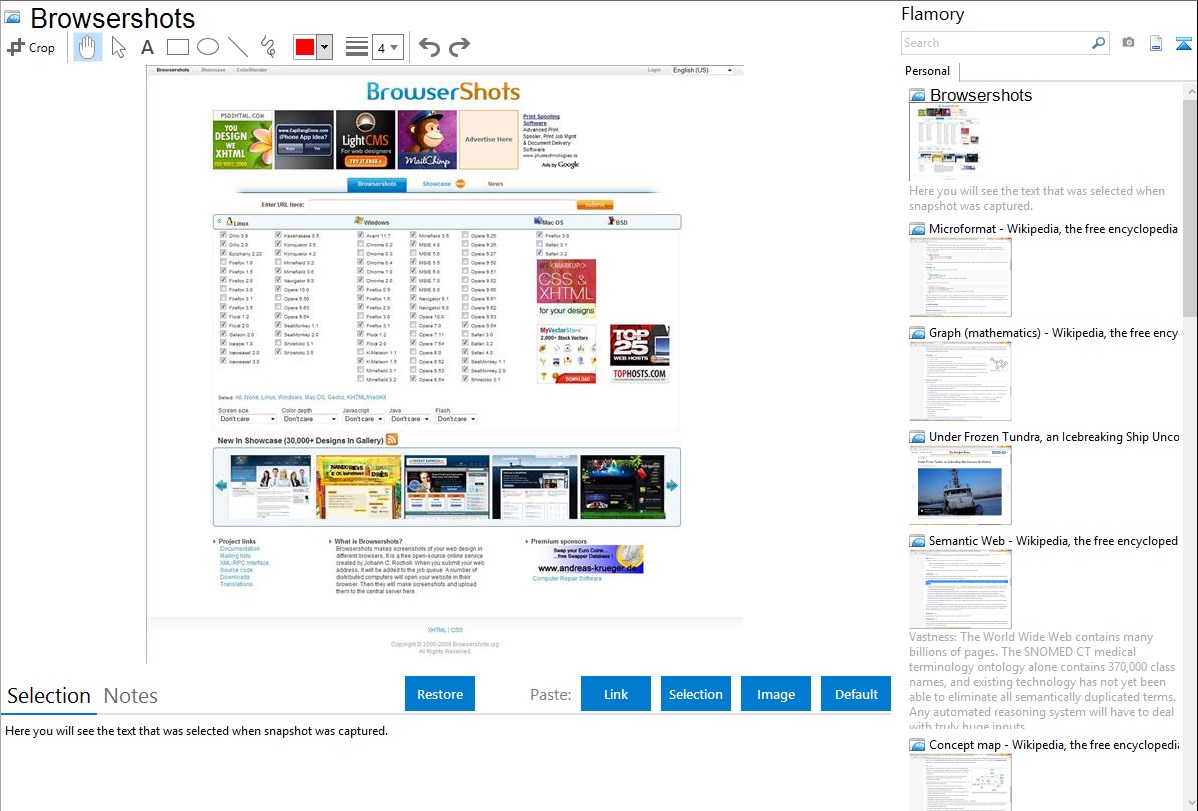Screen dimensions: 1198x811
Task: Click the icon beside Concept map snapshot
Action: click(x=917, y=744)
